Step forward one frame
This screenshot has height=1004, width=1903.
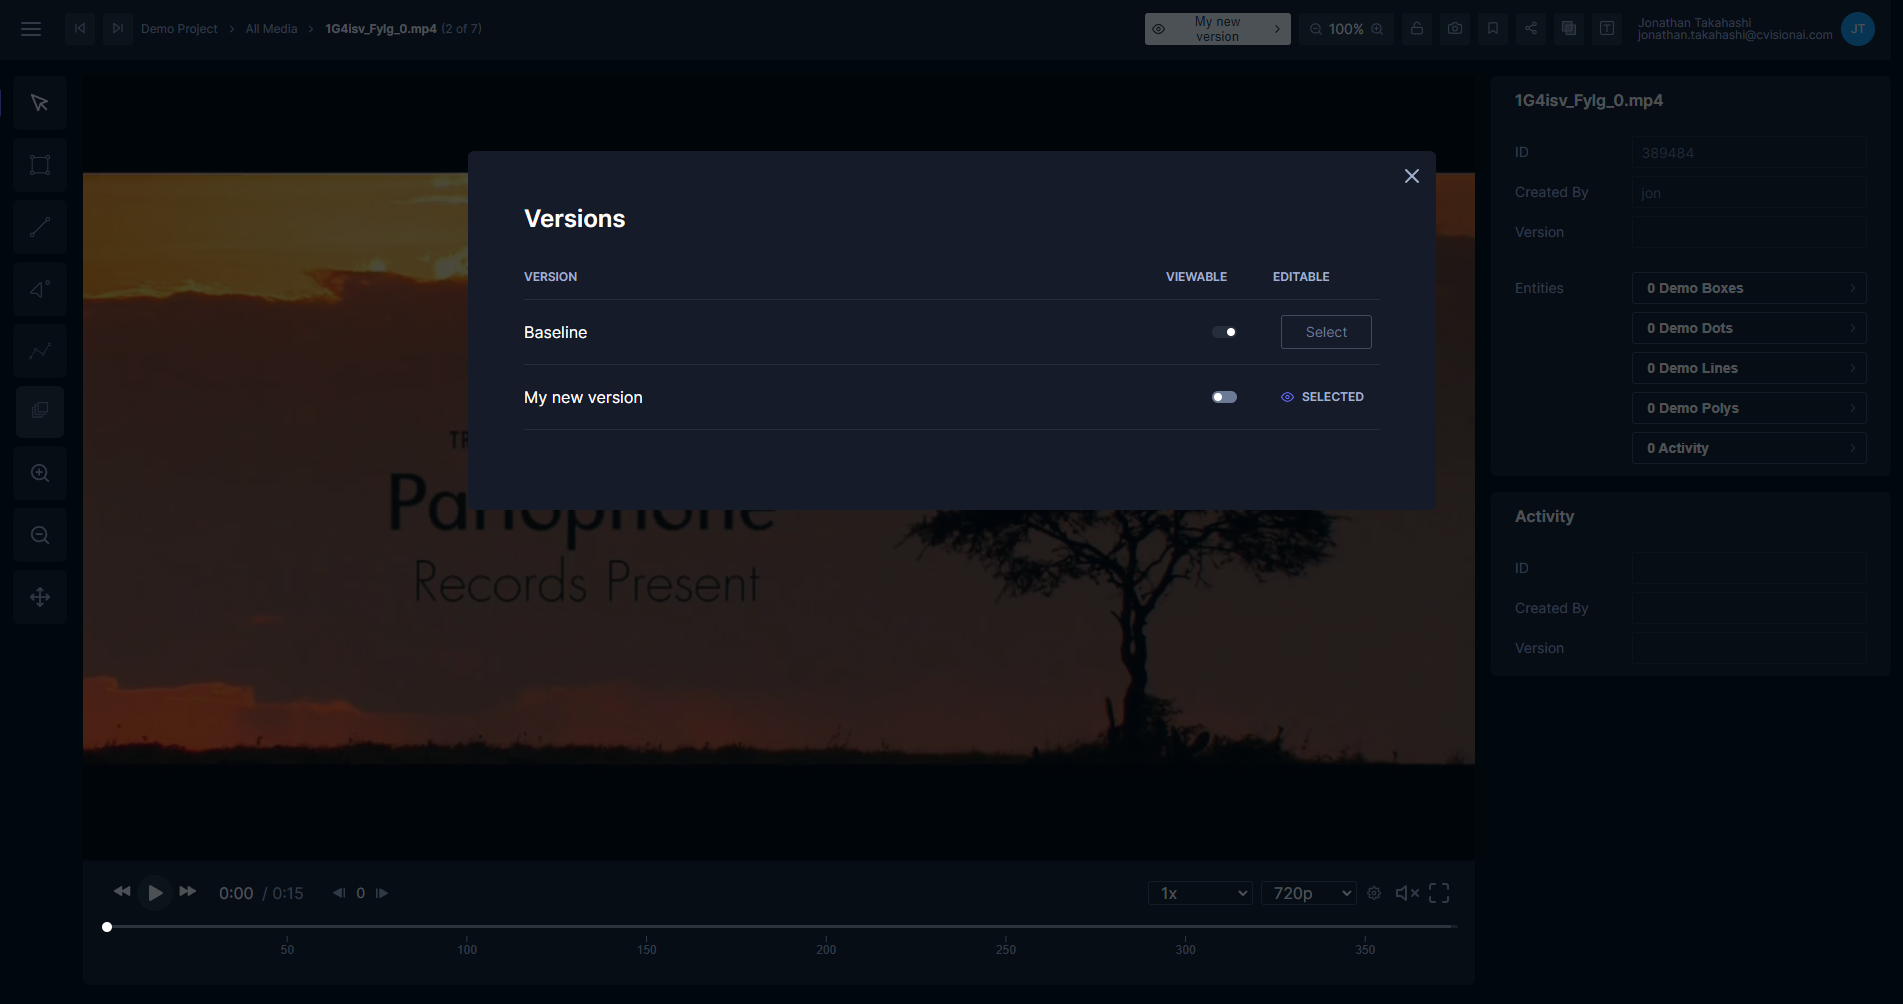[x=382, y=893]
